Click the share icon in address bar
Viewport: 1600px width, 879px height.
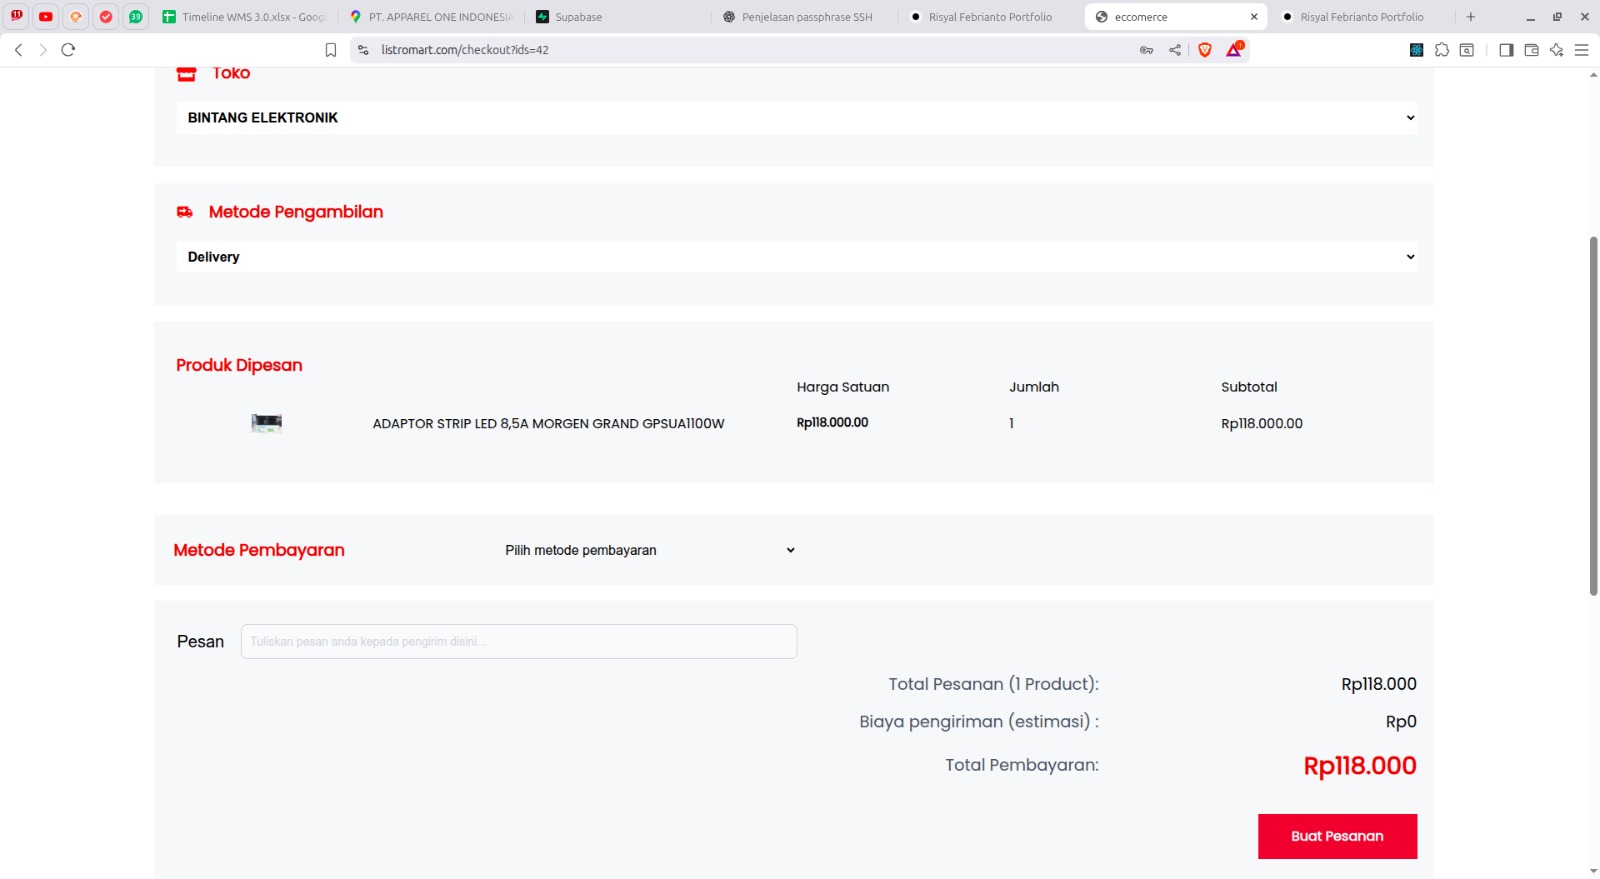1175,50
